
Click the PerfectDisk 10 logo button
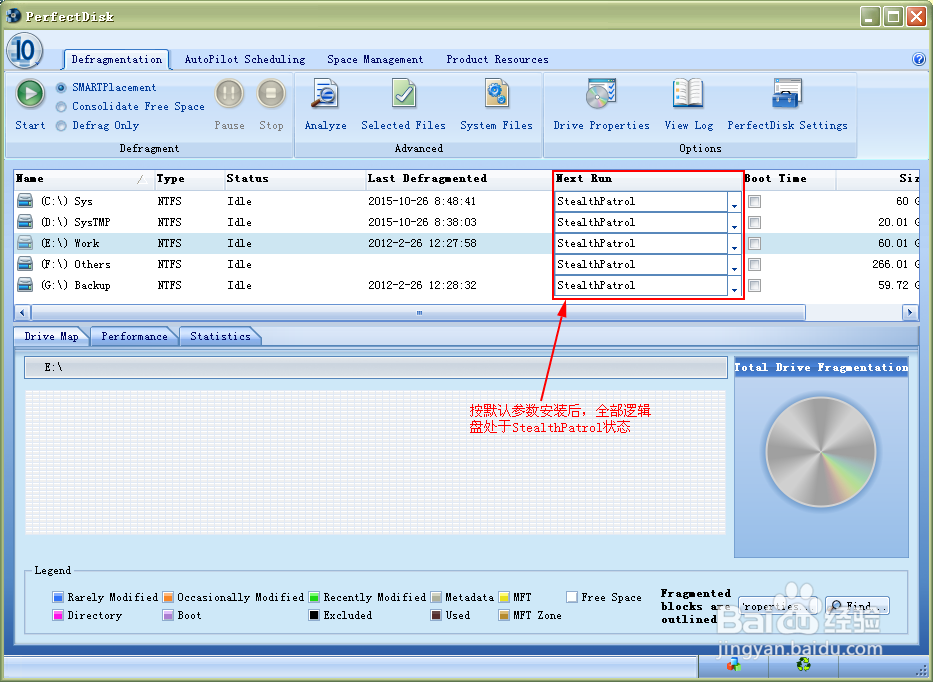click(x=24, y=51)
